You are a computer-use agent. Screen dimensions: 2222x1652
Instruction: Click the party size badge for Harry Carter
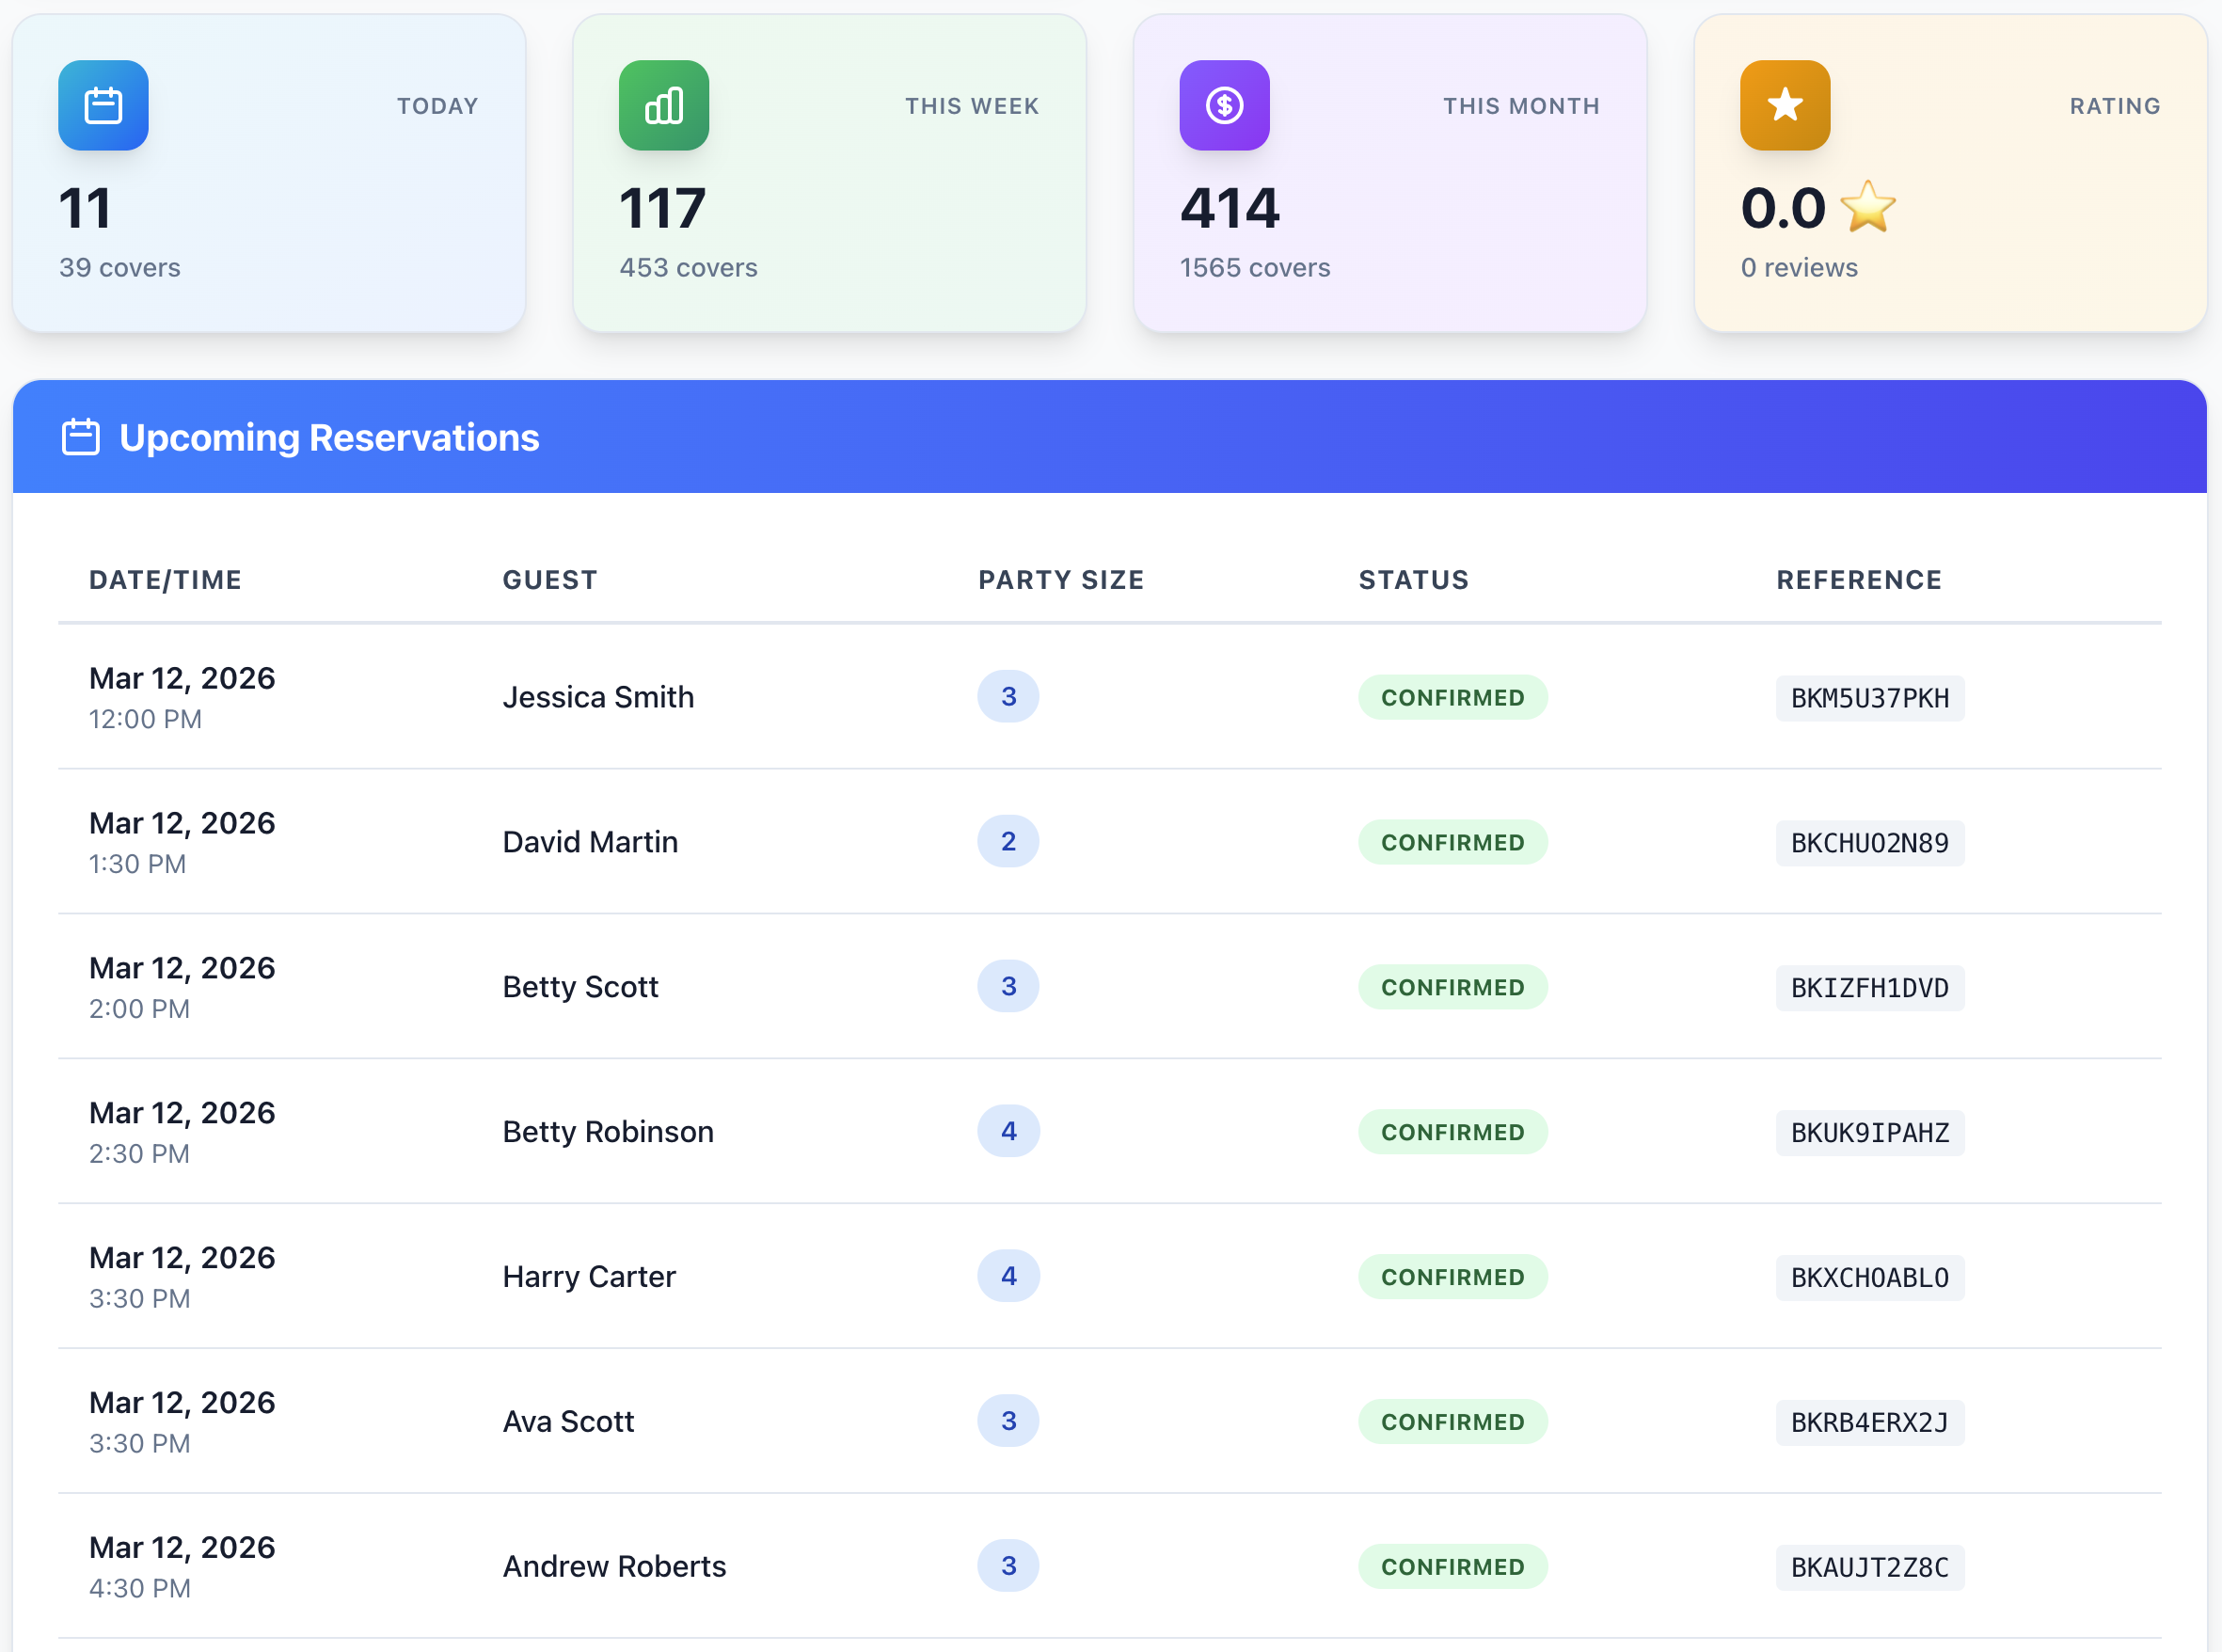[x=1008, y=1276]
